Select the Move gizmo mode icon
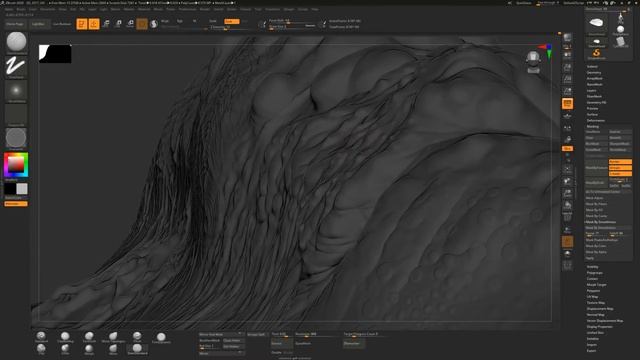The height and width of the screenshot is (360, 640). pos(106,24)
